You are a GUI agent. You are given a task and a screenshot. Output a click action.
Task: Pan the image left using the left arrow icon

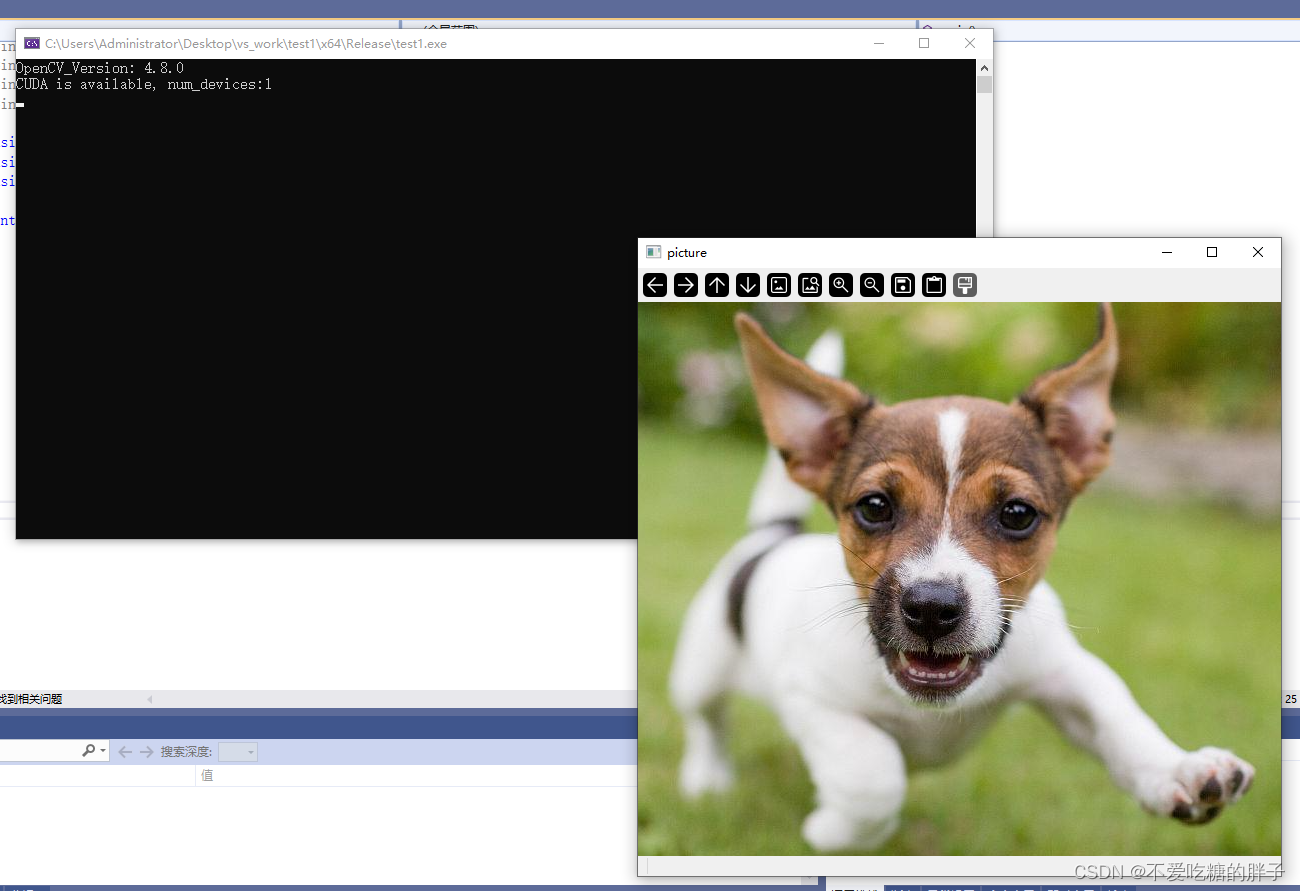(x=654, y=285)
